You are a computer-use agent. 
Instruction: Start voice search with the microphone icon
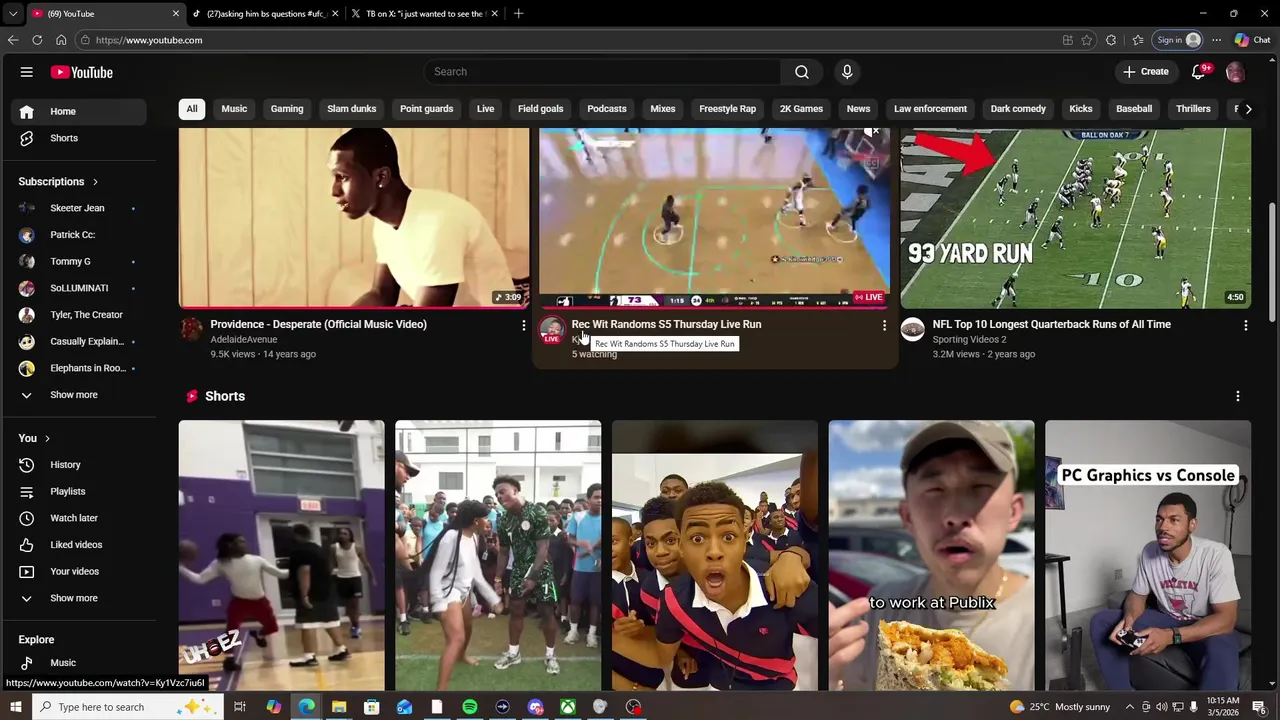(x=847, y=72)
